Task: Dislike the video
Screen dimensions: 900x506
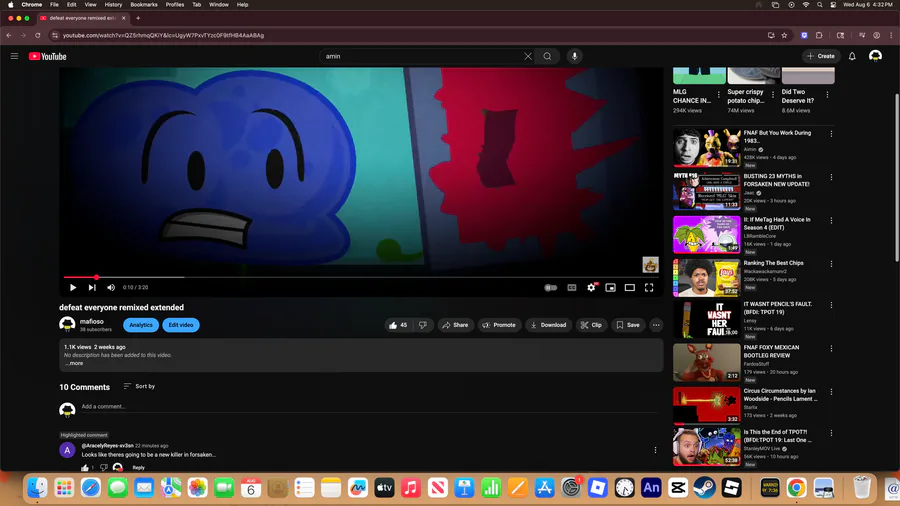Action: pos(423,325)
